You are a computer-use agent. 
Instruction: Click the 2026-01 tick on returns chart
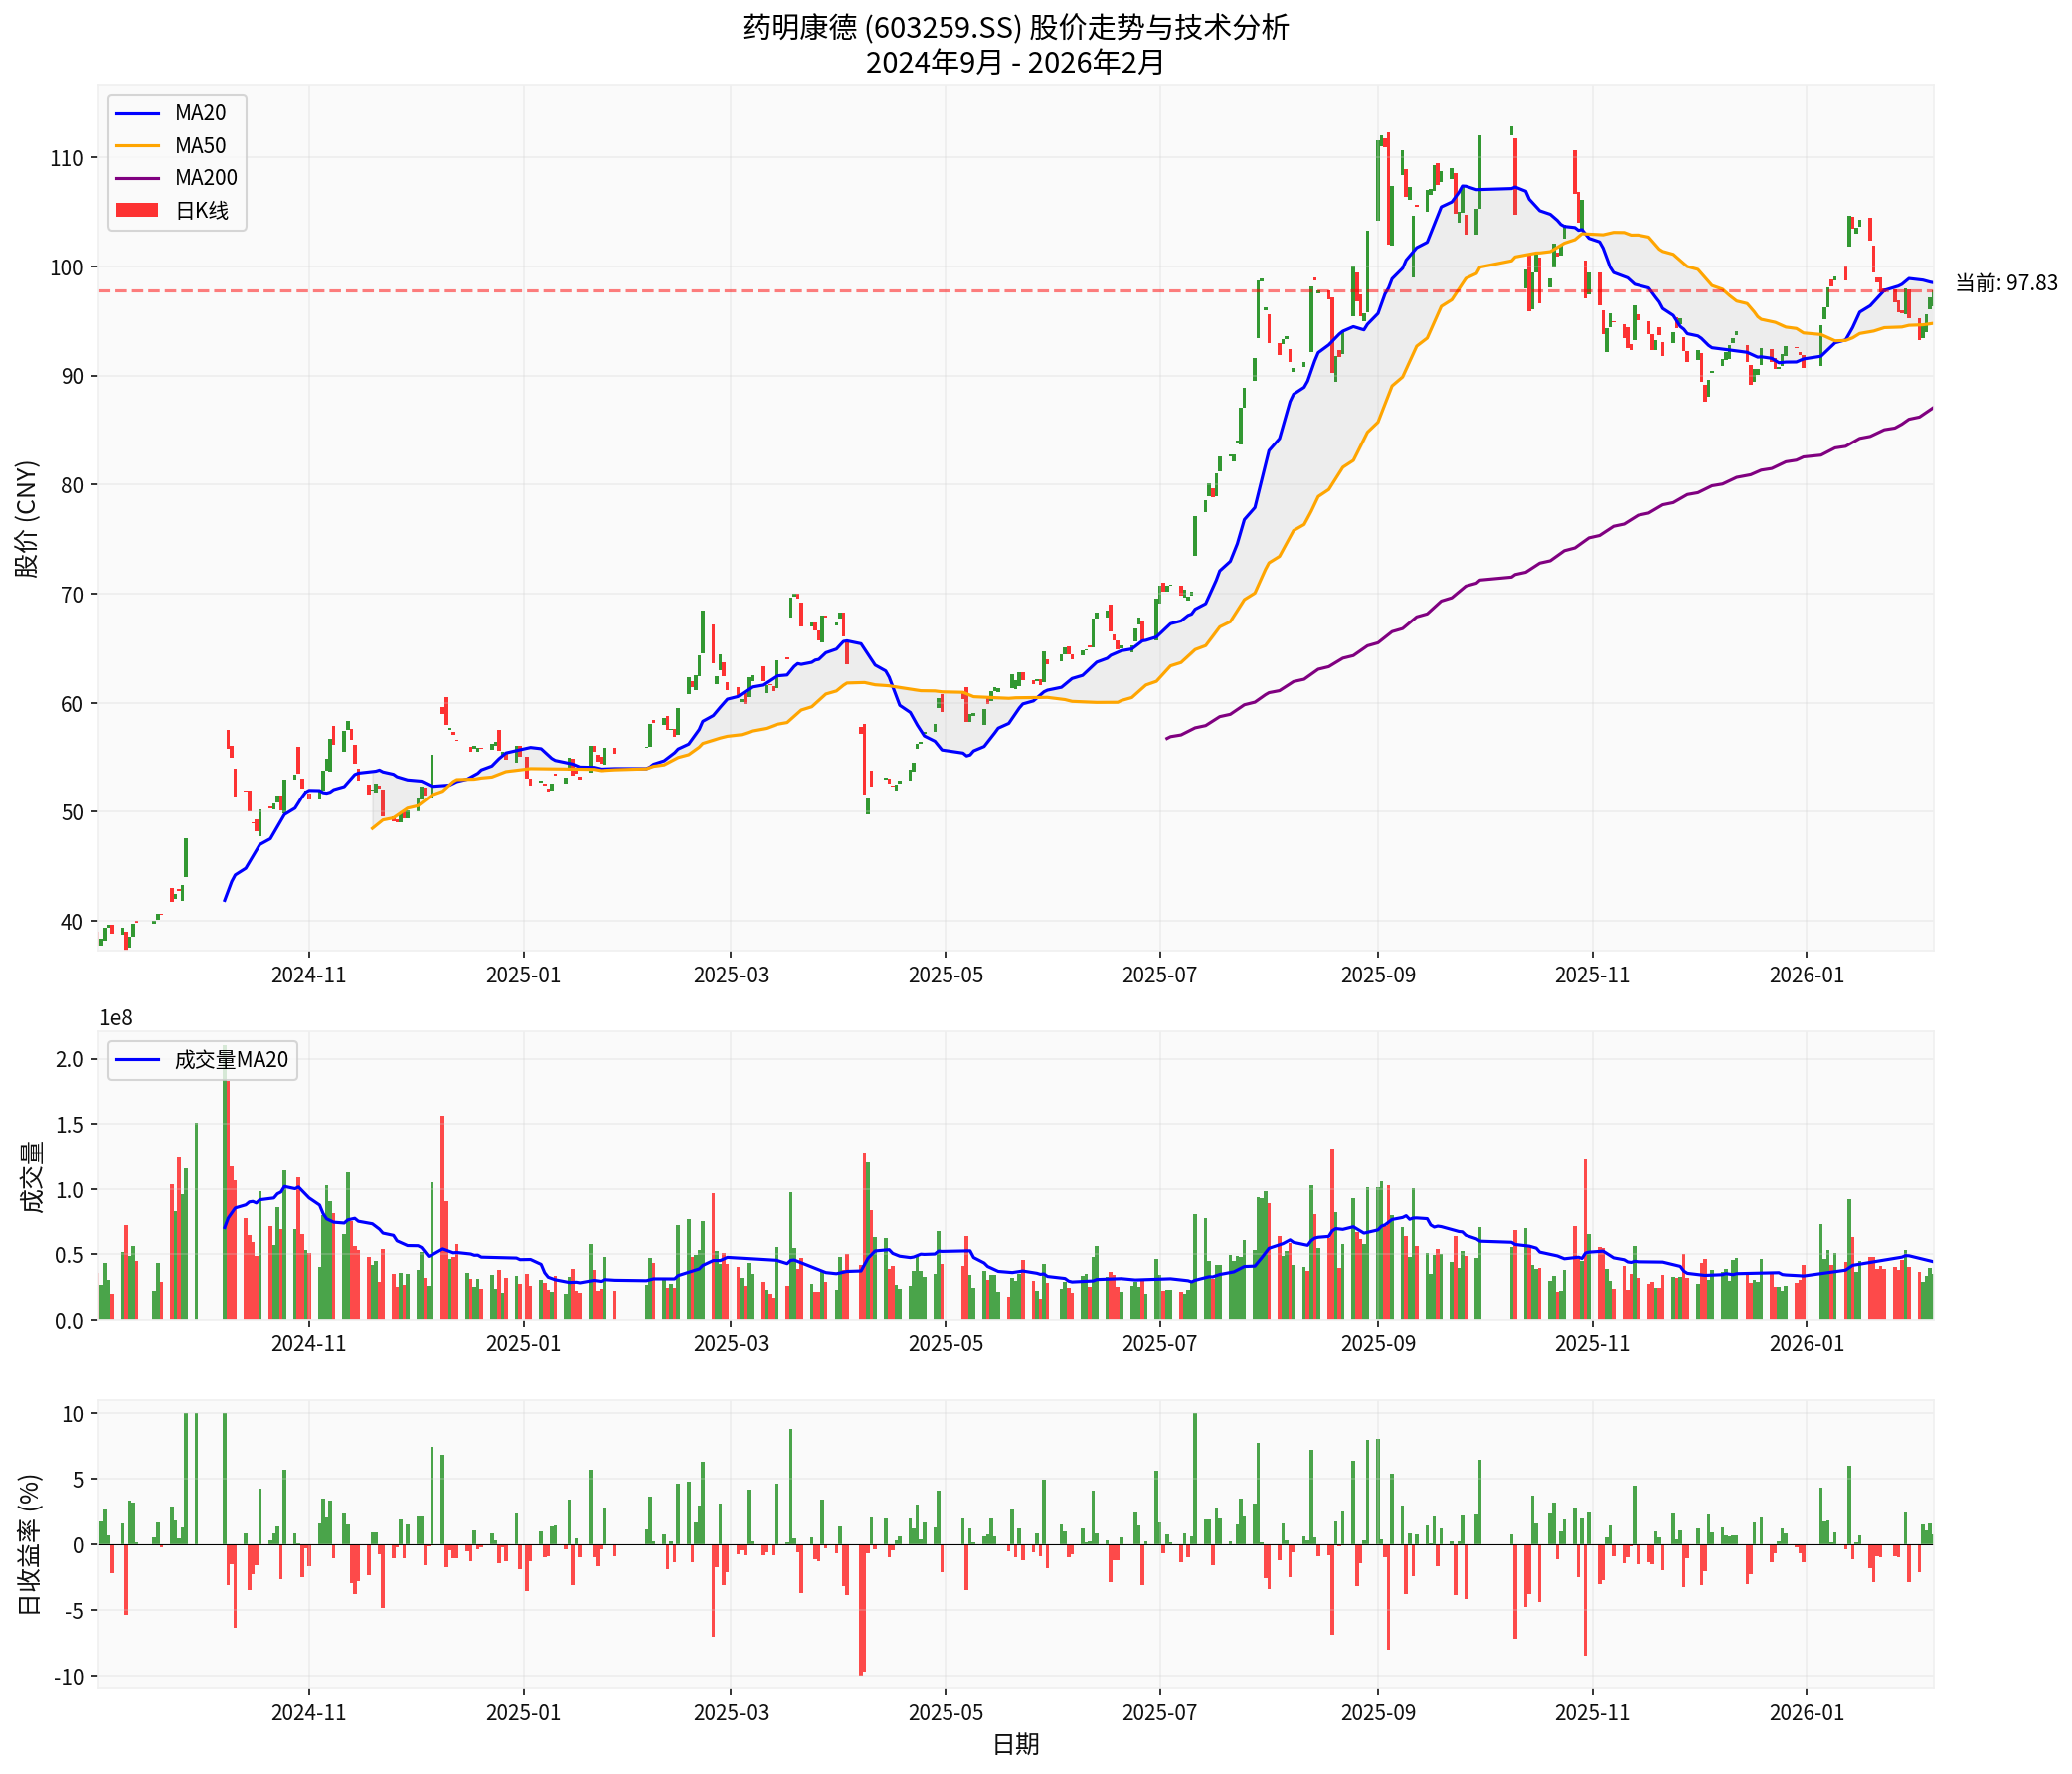pos(1805,1712)
